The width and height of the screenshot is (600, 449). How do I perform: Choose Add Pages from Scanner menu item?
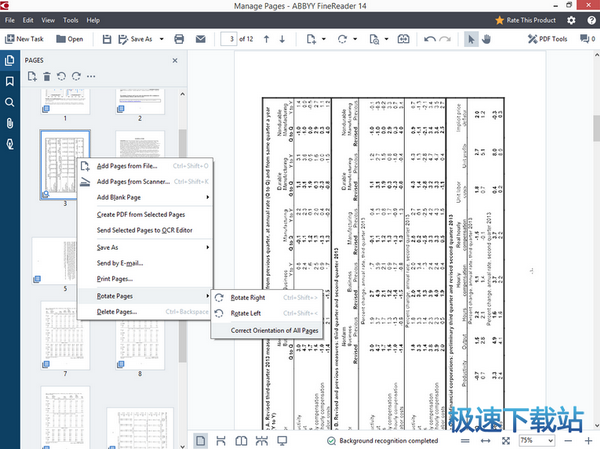tap(145, 181)
